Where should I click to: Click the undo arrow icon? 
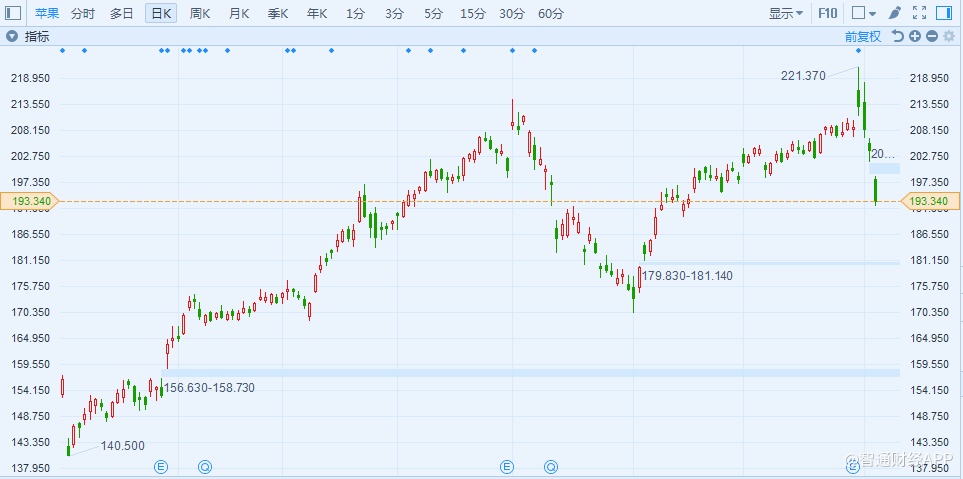[898, 36]
